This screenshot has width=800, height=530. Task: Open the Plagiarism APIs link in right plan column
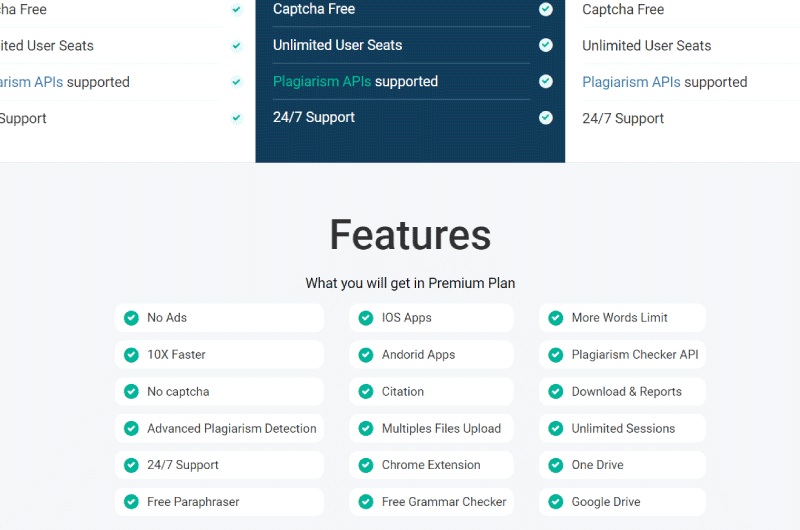(631, 82)
